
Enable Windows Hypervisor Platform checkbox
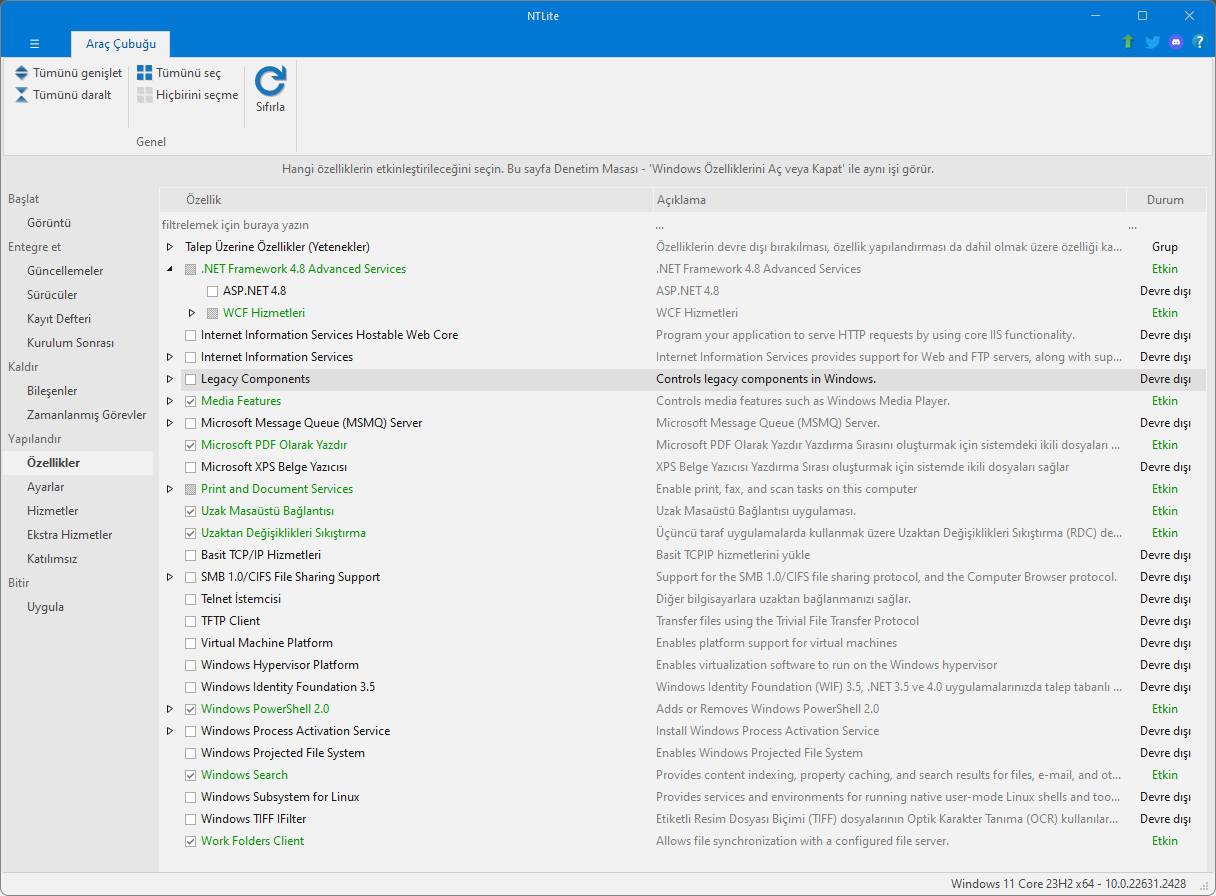coord(191,665)
